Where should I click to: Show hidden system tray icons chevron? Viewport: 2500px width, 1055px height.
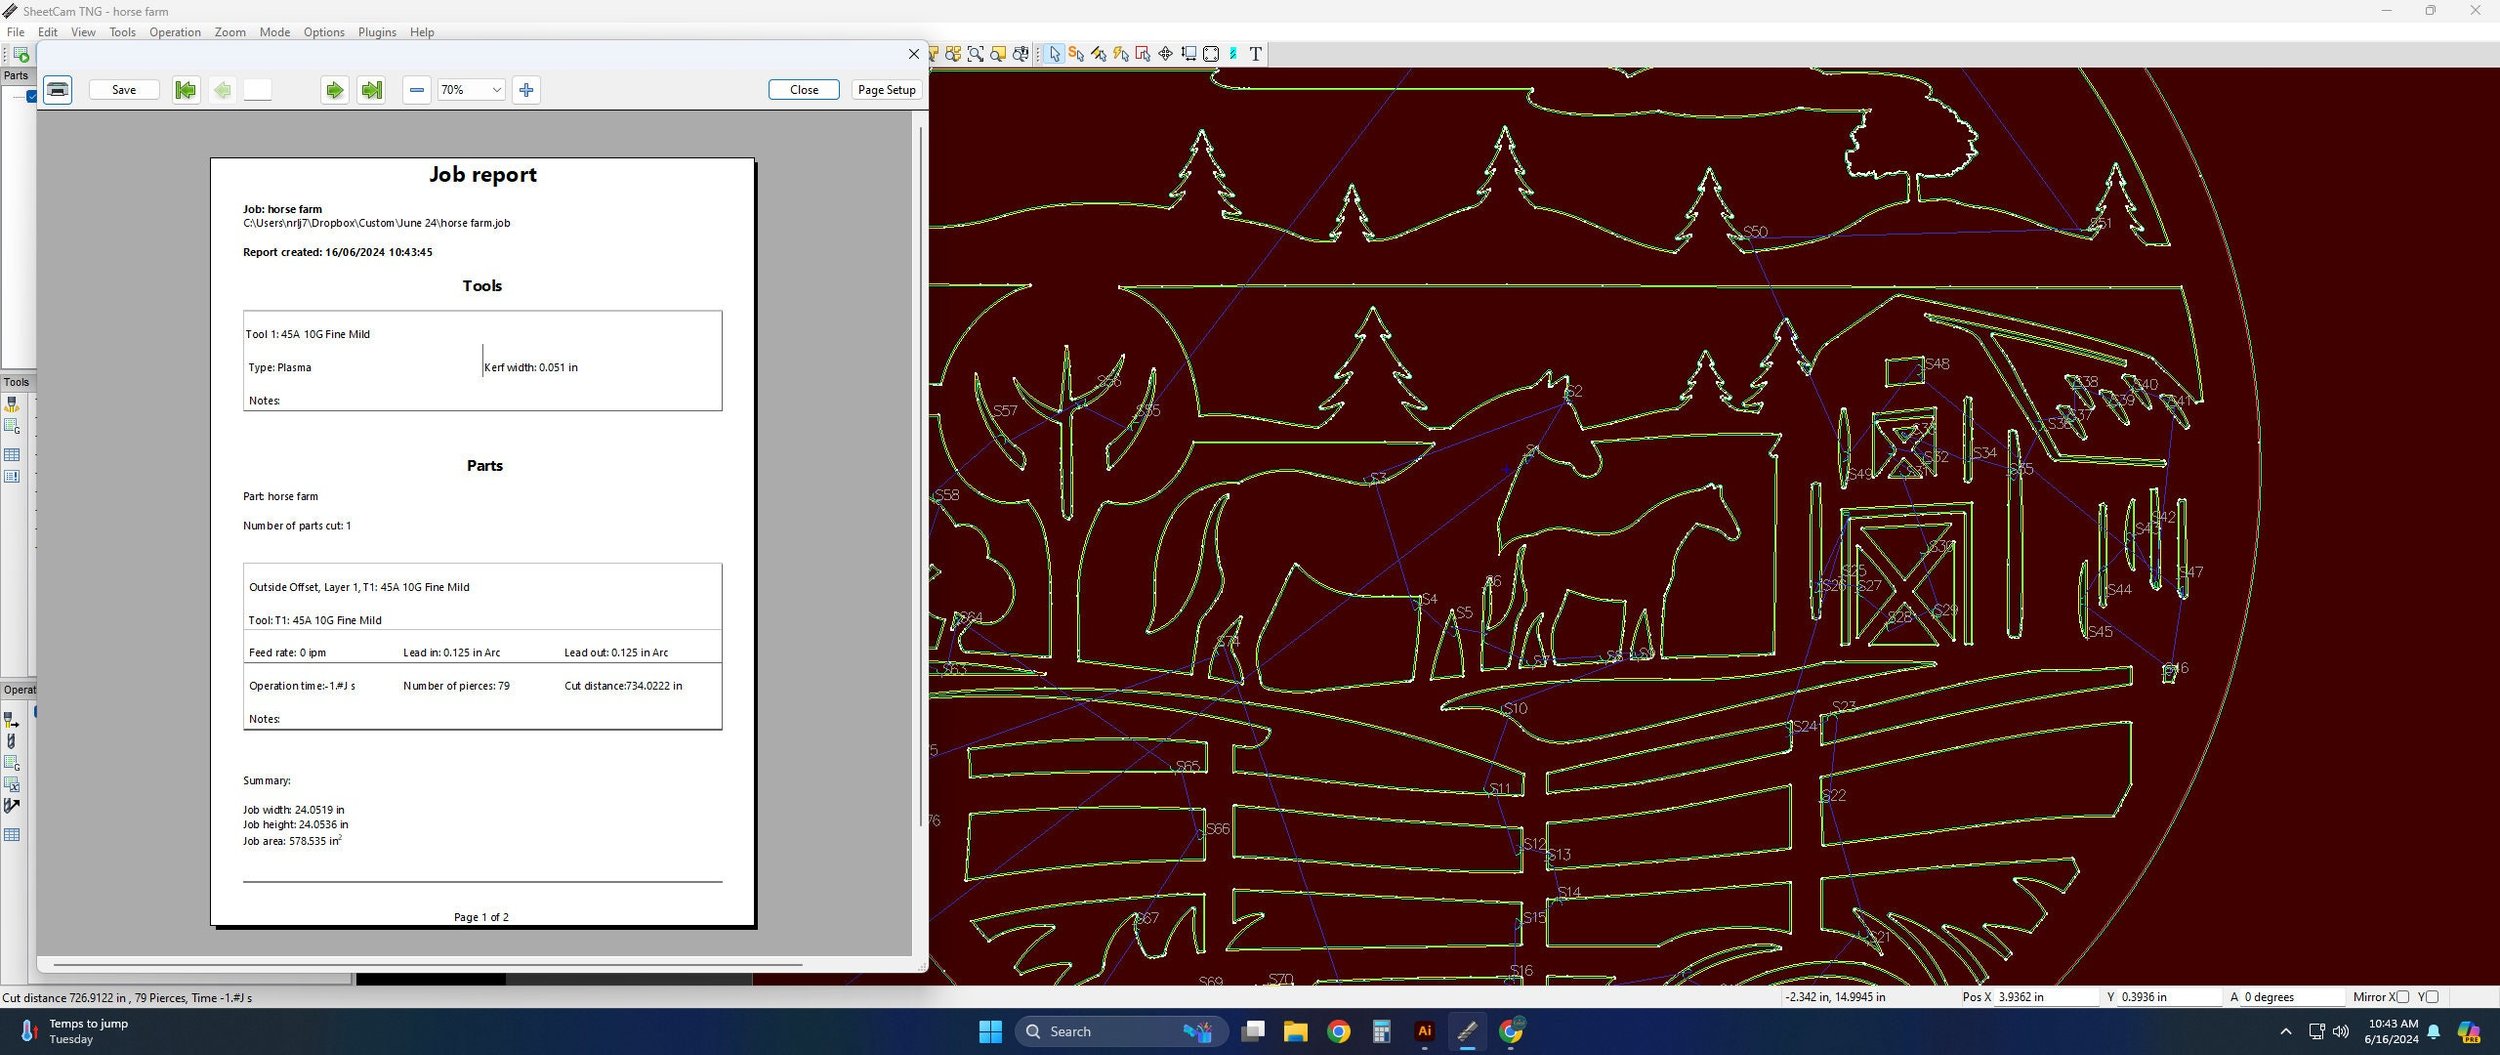coord(2285,1031)
